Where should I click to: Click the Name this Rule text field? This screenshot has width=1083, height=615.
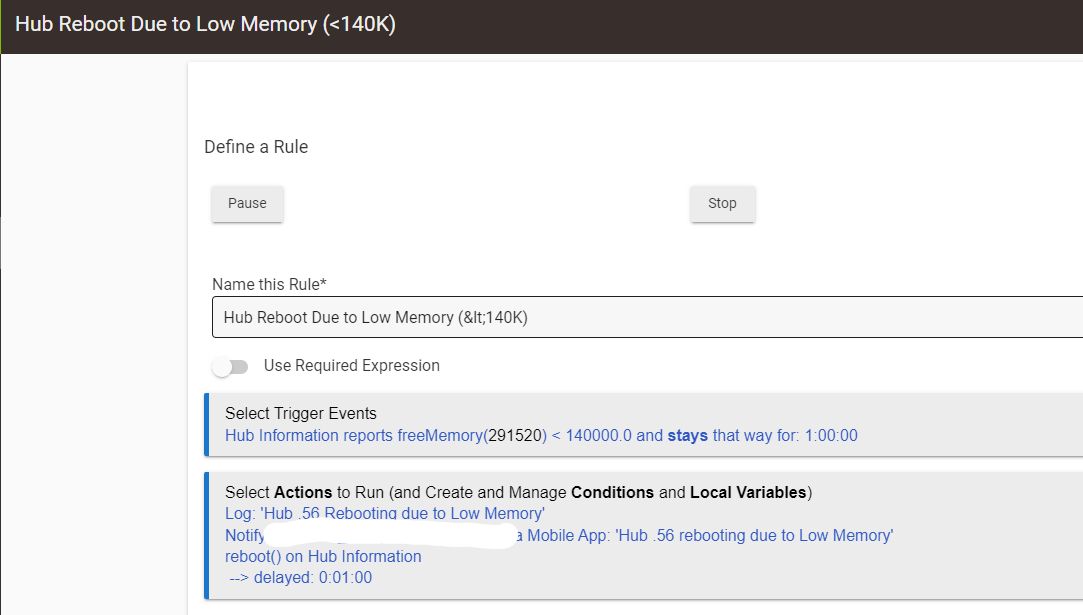[x=640, y=317]
